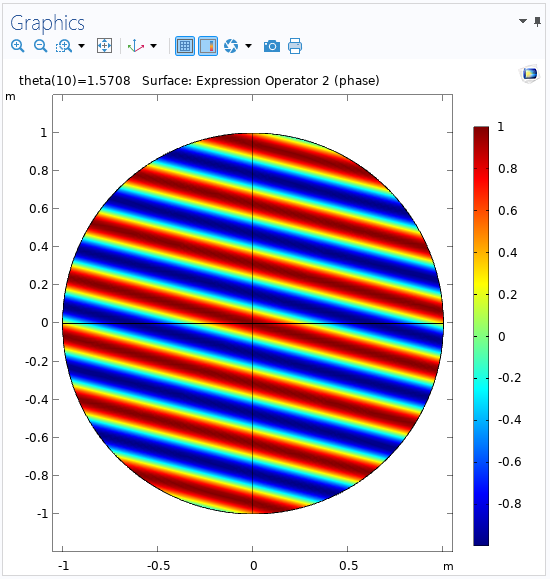The width and height of the screenshot is (550, 579).
Task: Click the plot title text theta(10)=1.5708
Action: click(75, 80)
